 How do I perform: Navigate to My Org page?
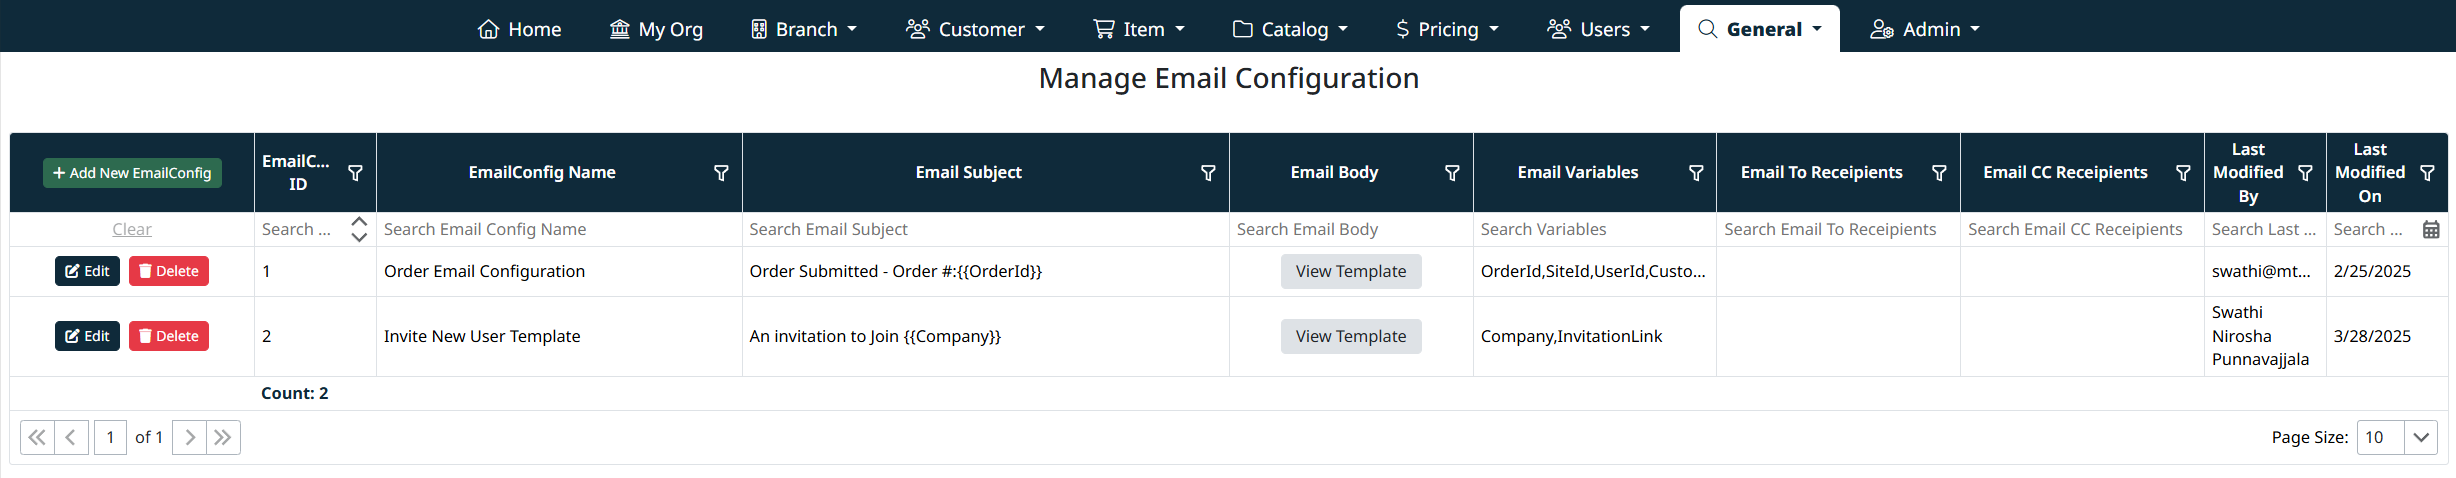point(656,29)
